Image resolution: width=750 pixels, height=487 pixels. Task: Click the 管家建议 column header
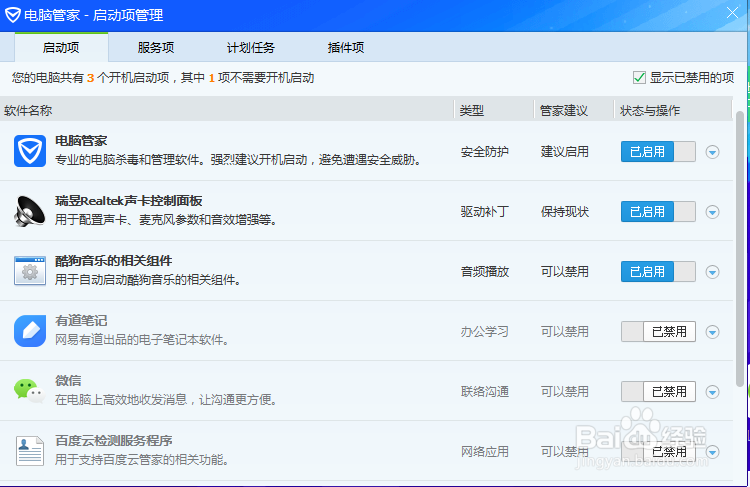click(574, 111)
